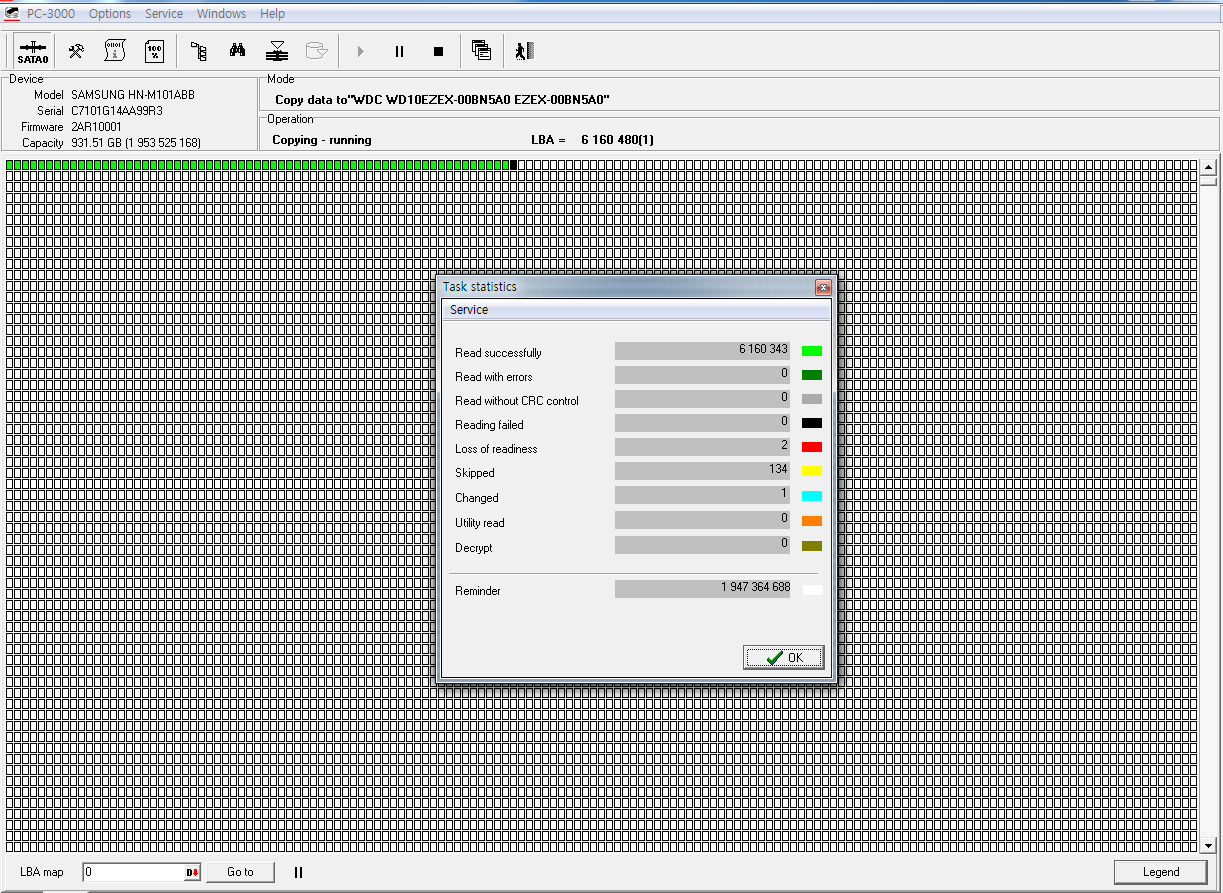Open the Legend button

1161,872
